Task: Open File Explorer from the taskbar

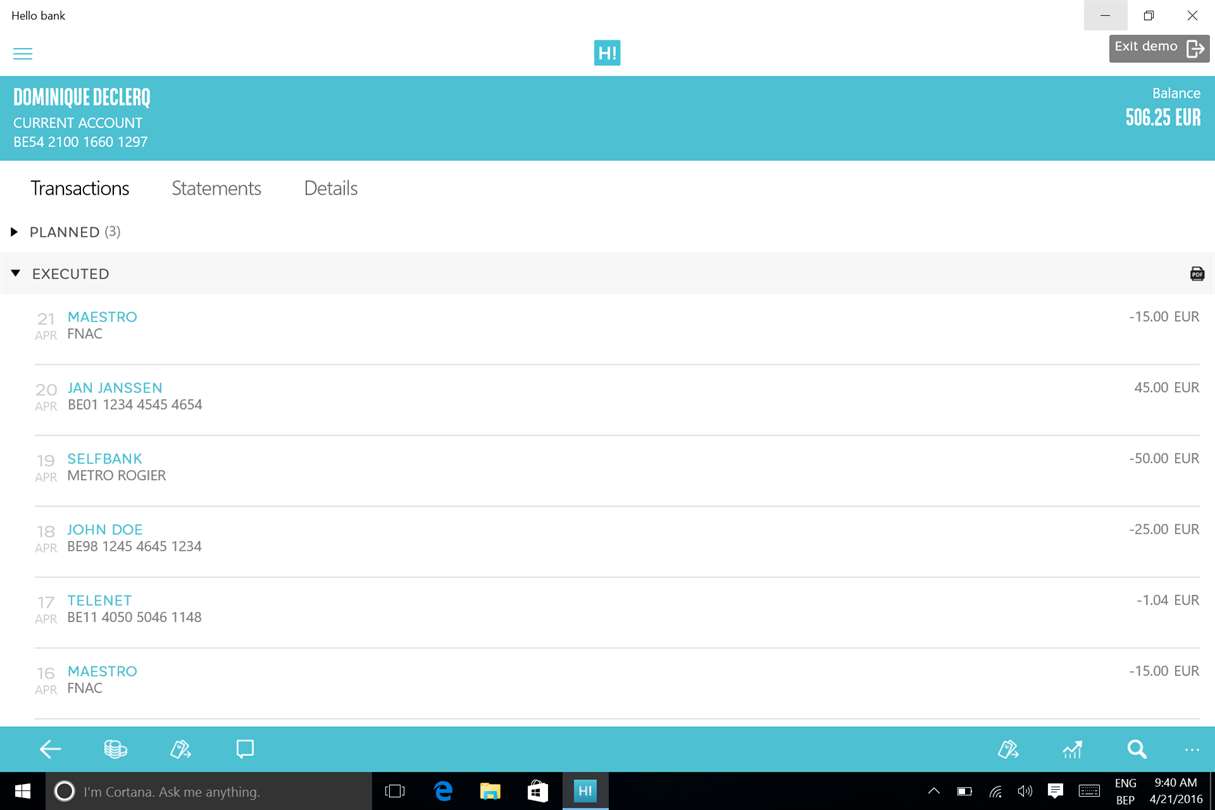Action: pyautogui.click(x=490, y=791)
